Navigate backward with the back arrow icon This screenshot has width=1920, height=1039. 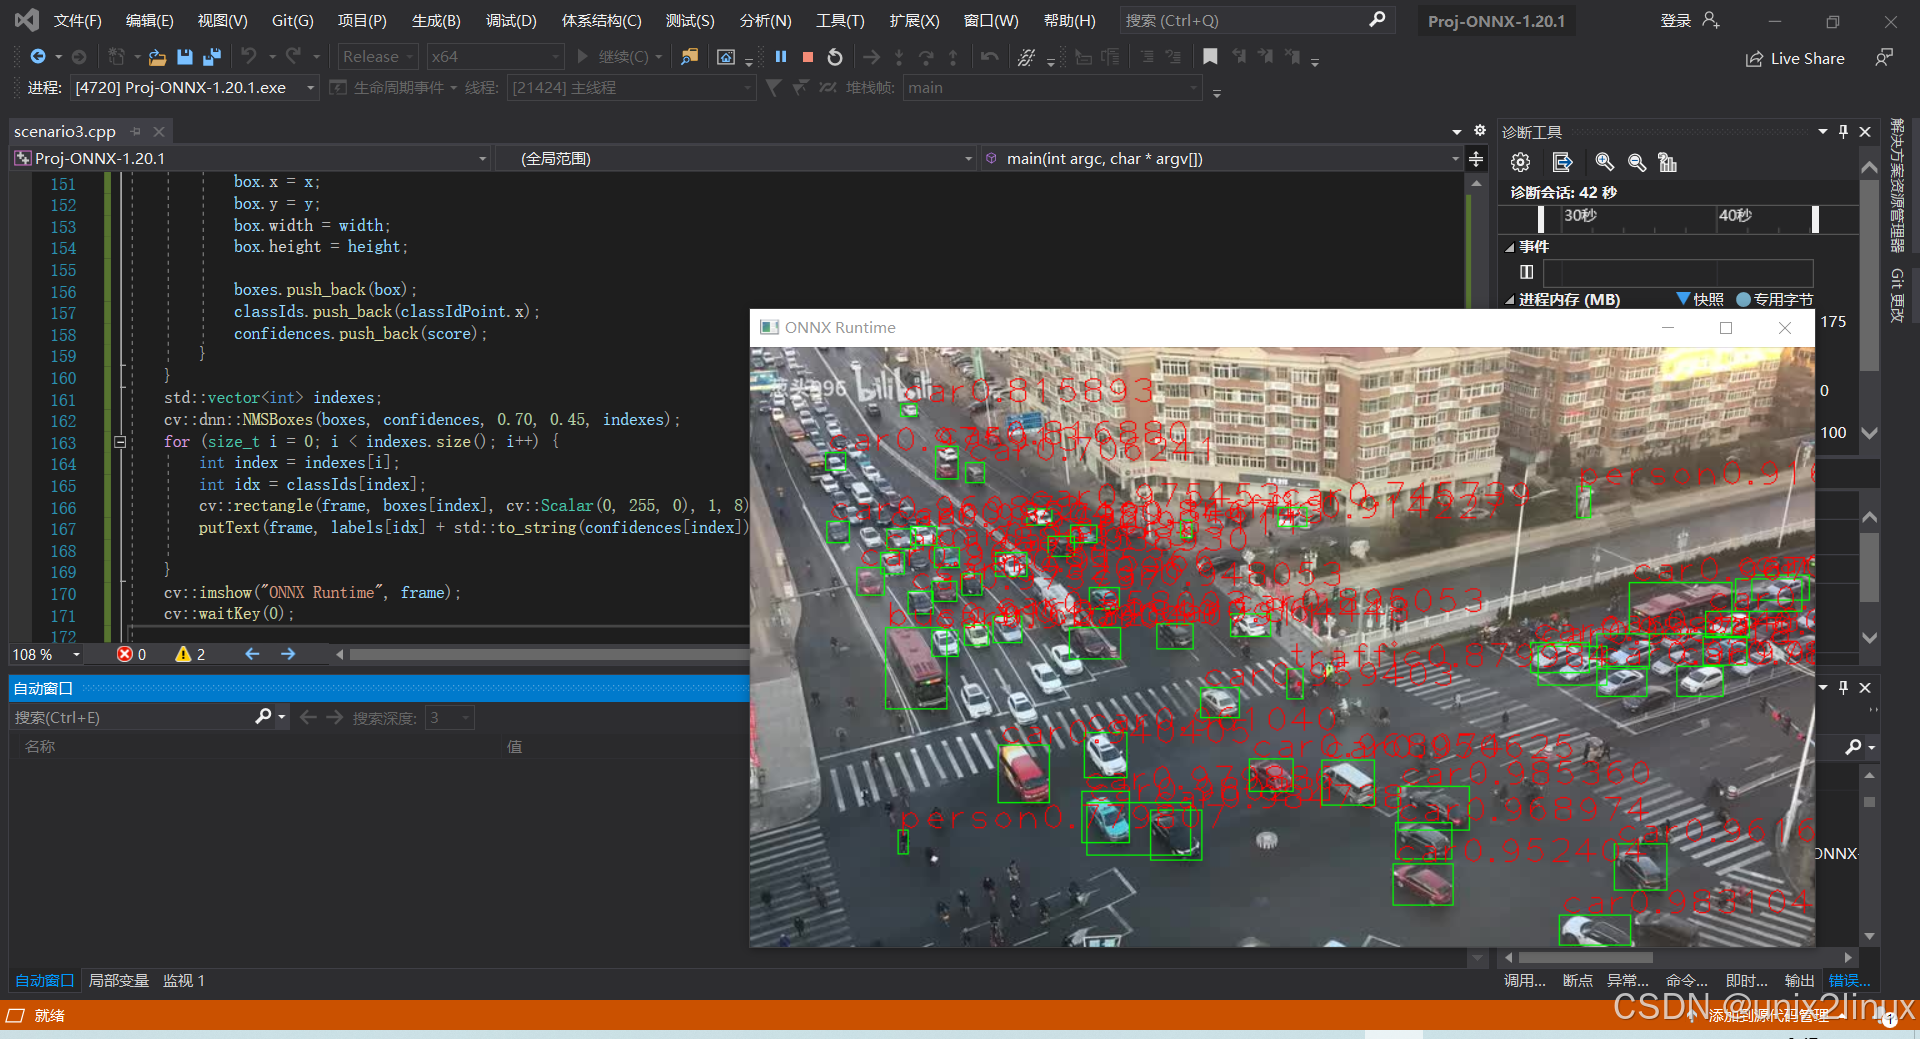[38, 57]
